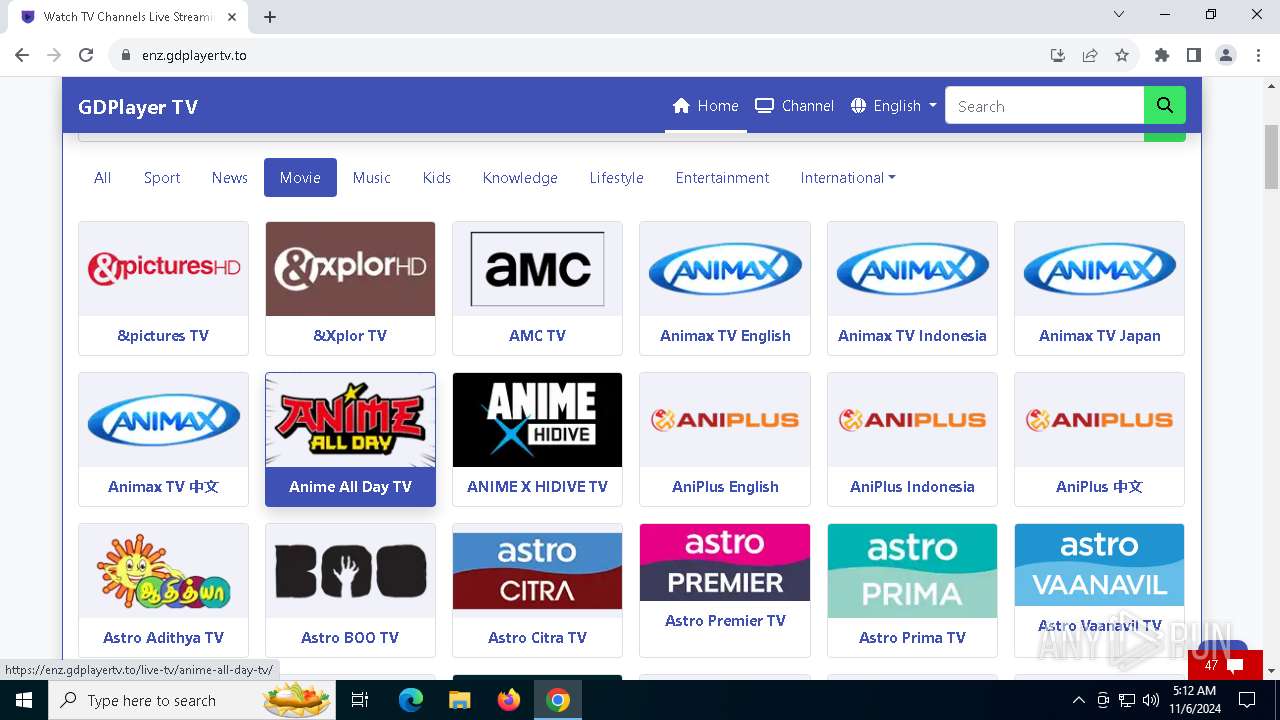Go to Home in navbar

[x=706, y=105]
